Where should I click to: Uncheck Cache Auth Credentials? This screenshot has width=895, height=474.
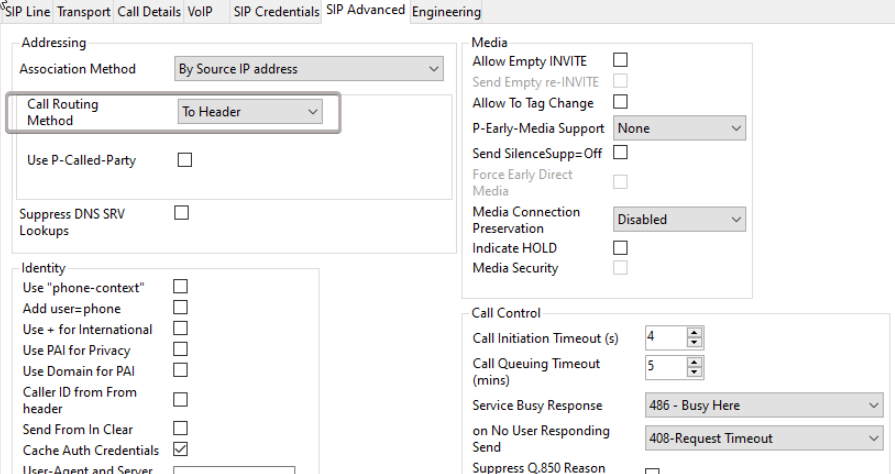(x=181, y=450)
